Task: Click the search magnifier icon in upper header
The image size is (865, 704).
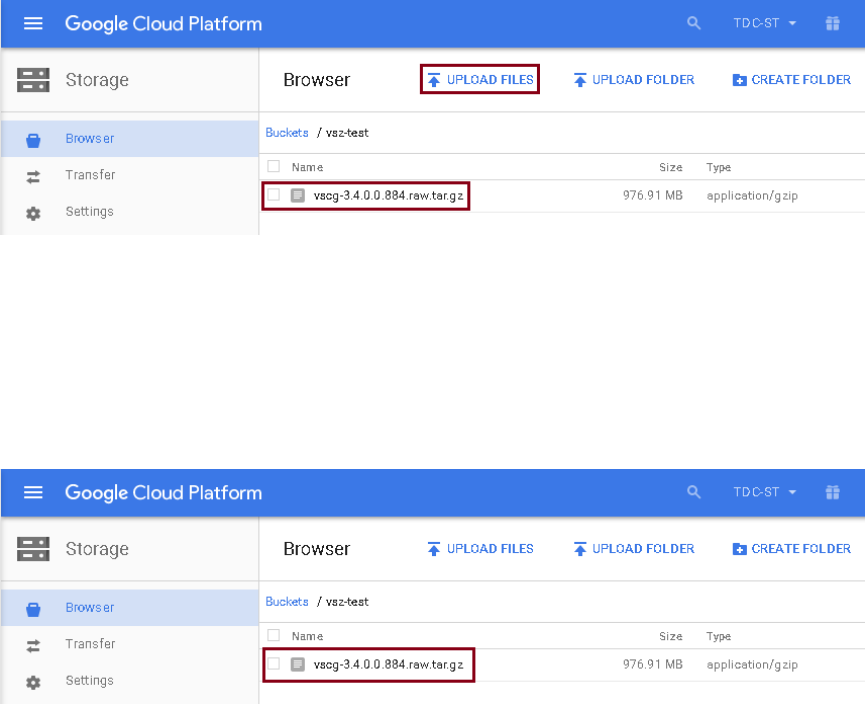Action: pos(694,23)
